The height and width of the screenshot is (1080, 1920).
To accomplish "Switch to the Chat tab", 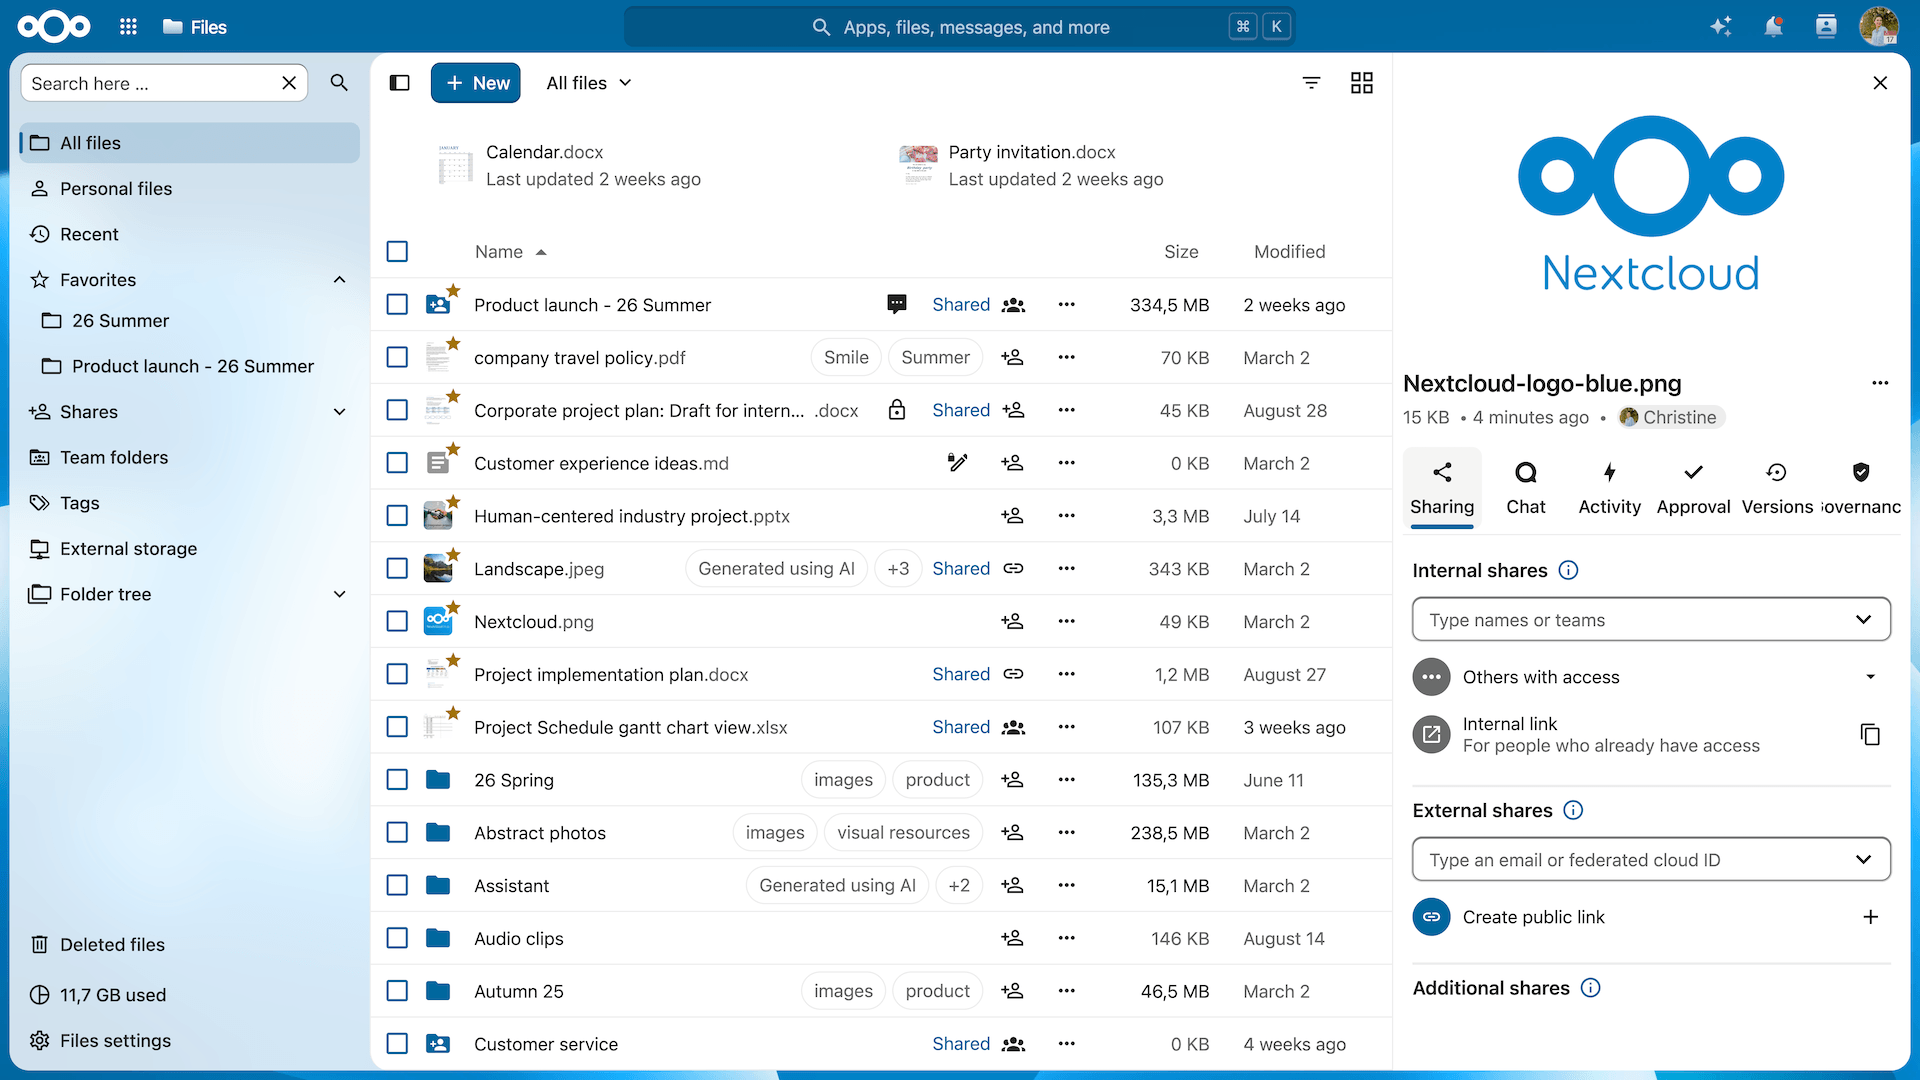I will tap(1526, 488).
